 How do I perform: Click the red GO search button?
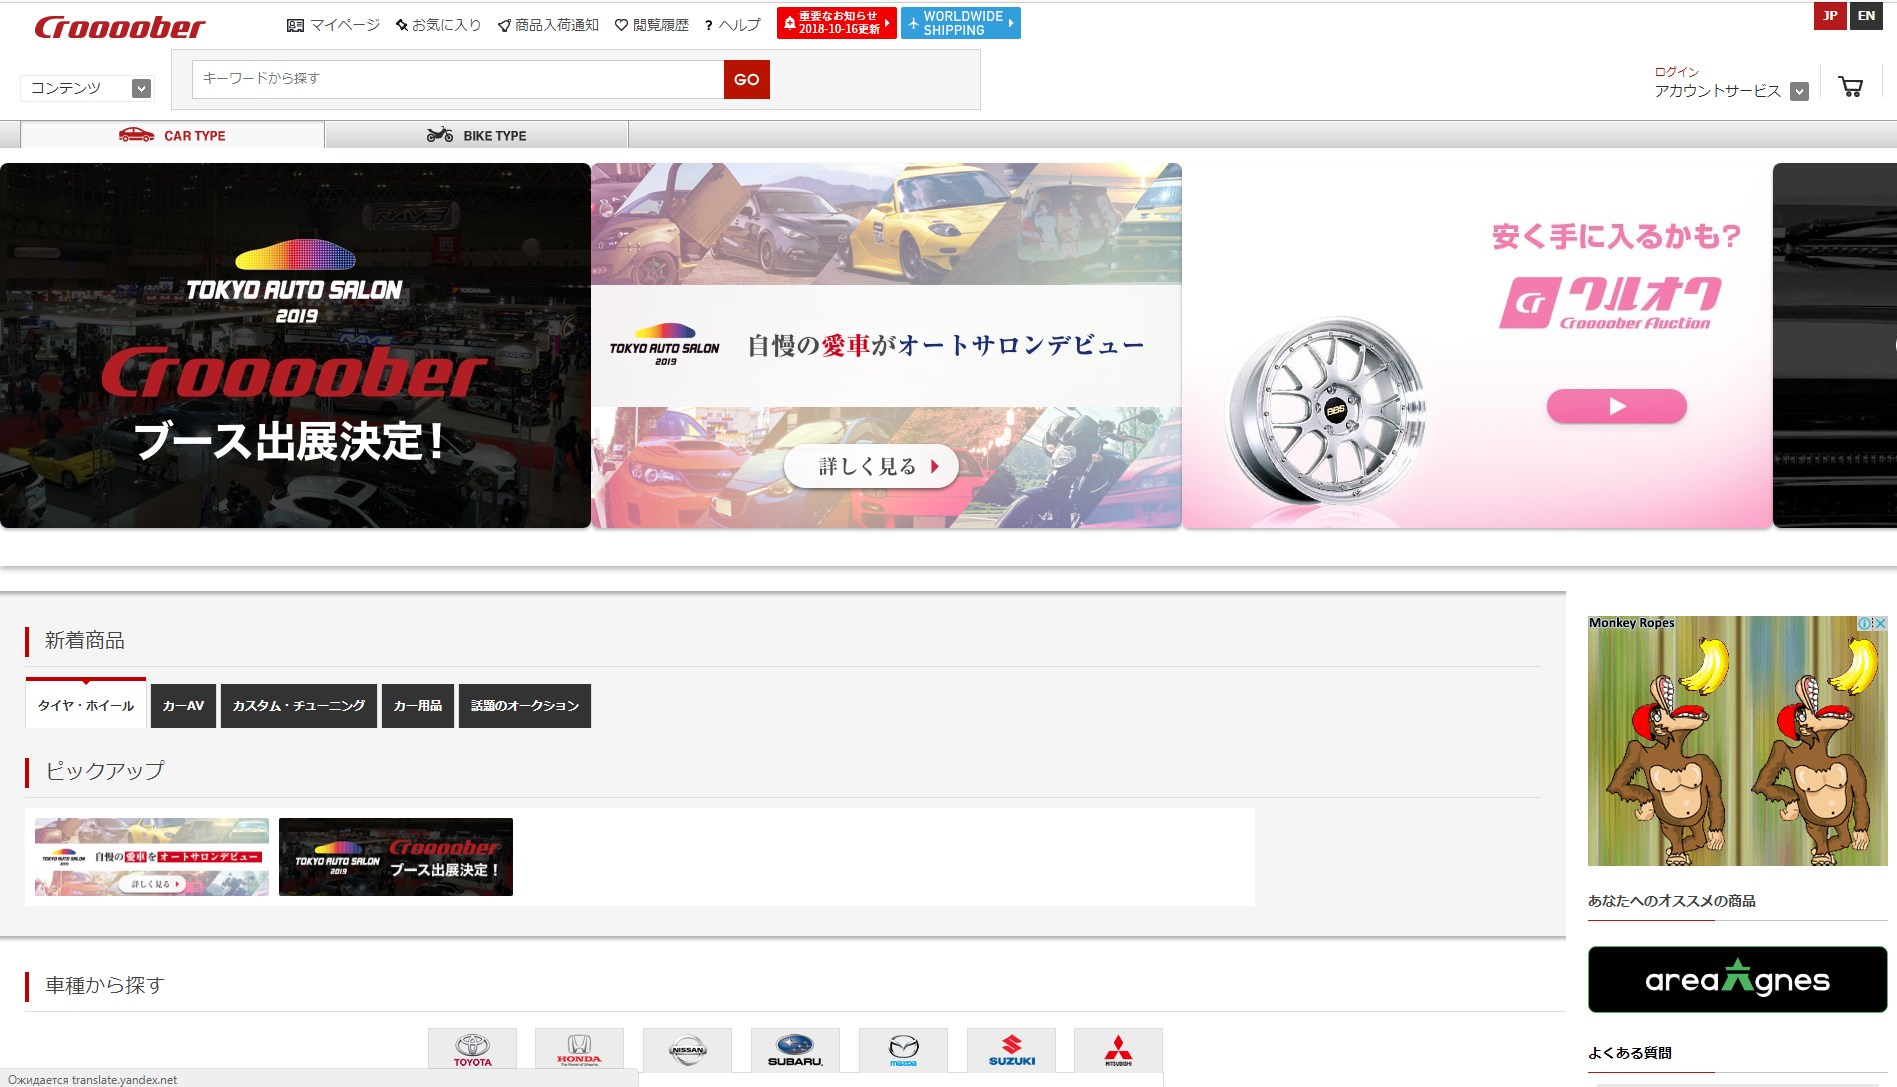(747, 79)
